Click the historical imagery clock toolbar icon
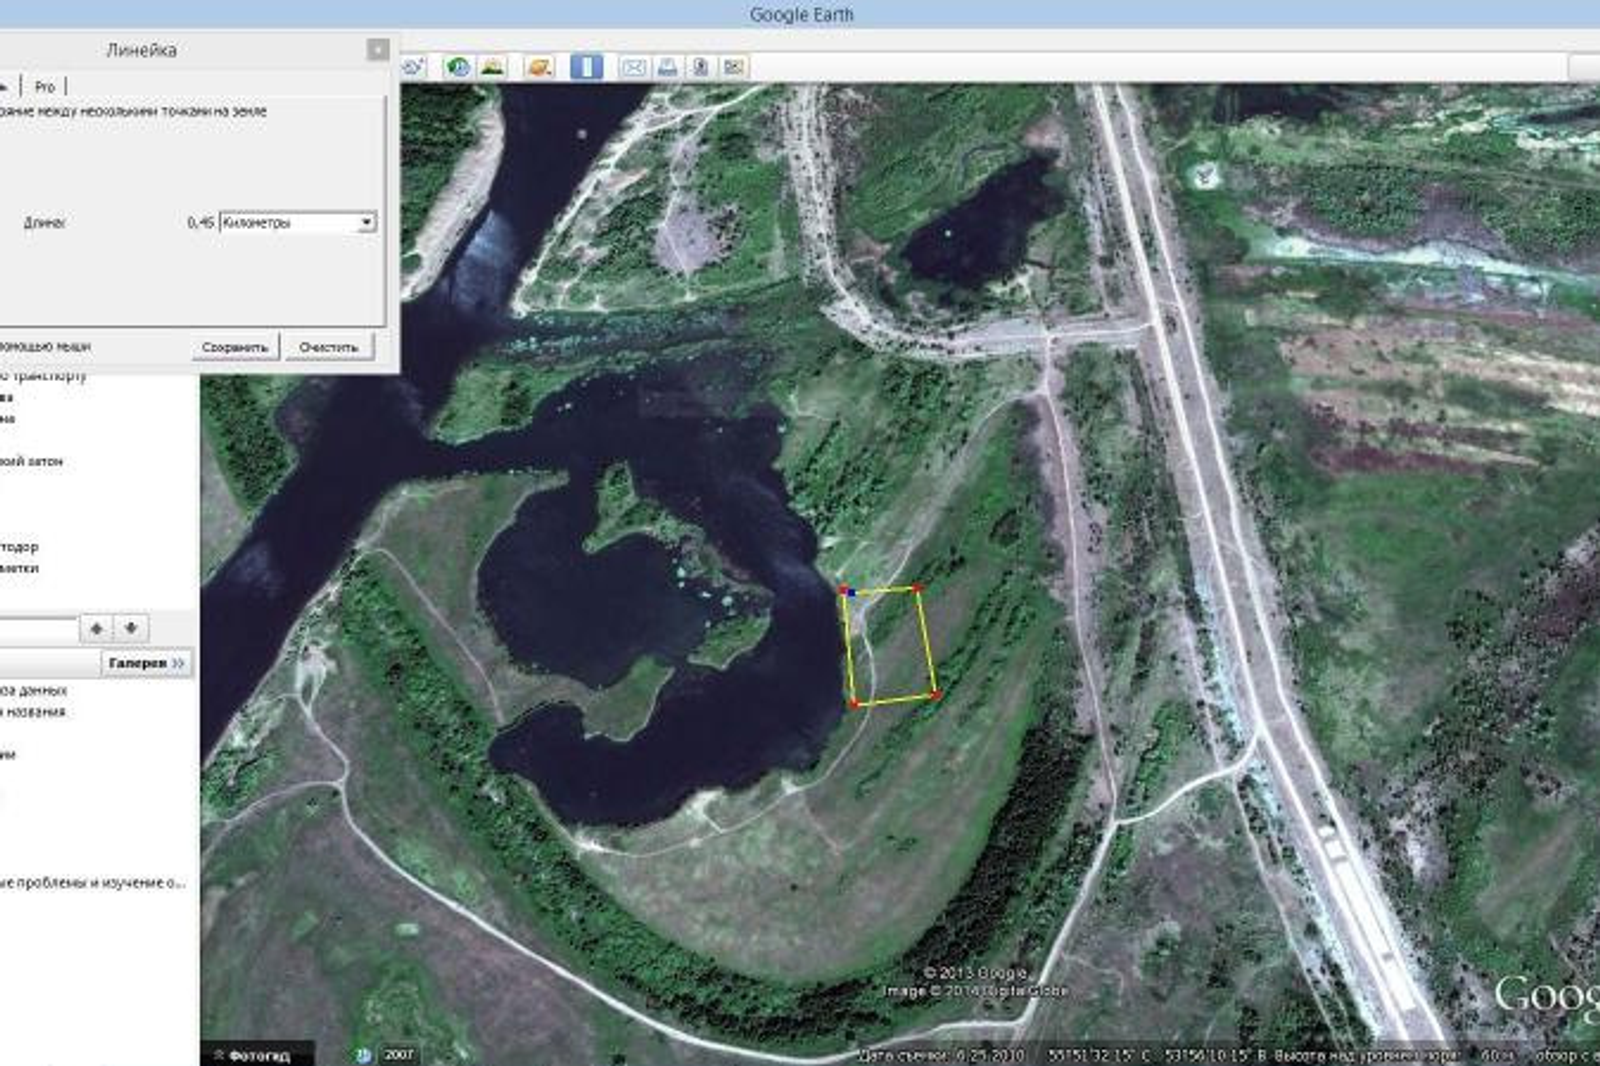1600x1066 pixels. coord(458,67)
